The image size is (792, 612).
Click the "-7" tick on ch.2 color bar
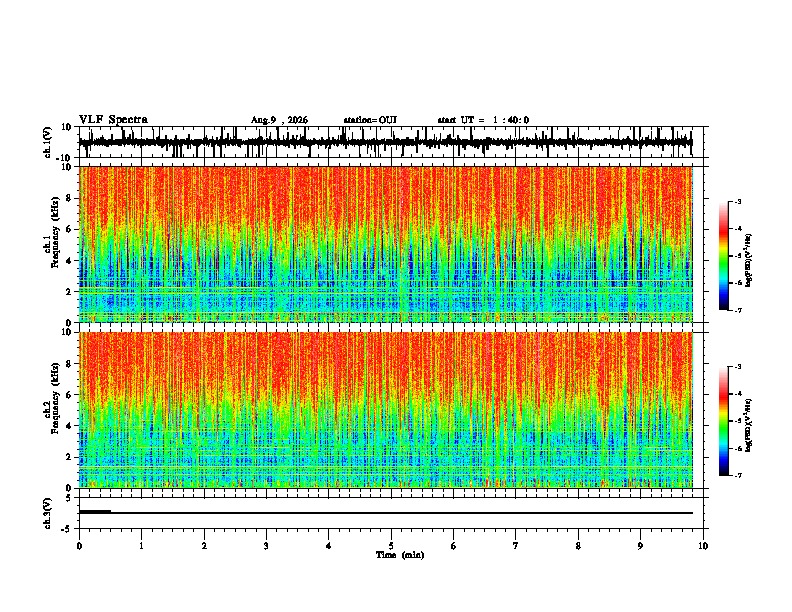tap(738, 476)
